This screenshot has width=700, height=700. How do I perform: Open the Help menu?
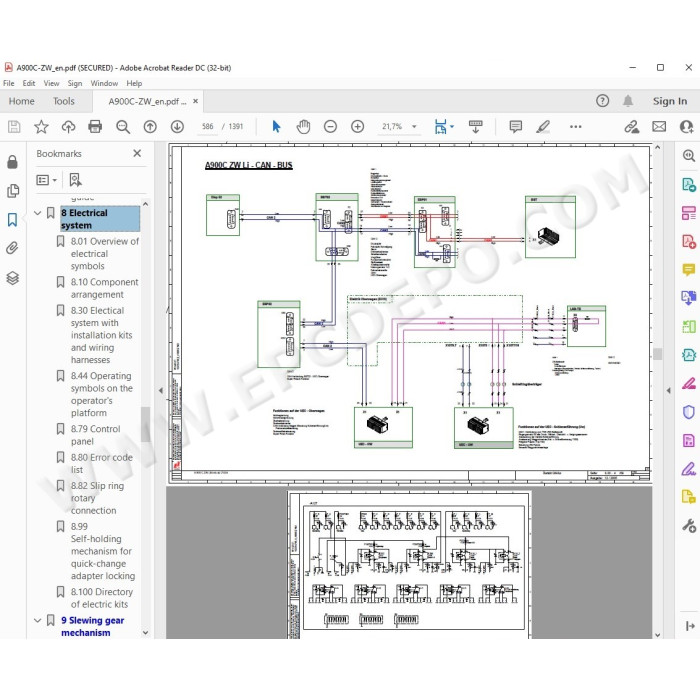coord(134,83)
